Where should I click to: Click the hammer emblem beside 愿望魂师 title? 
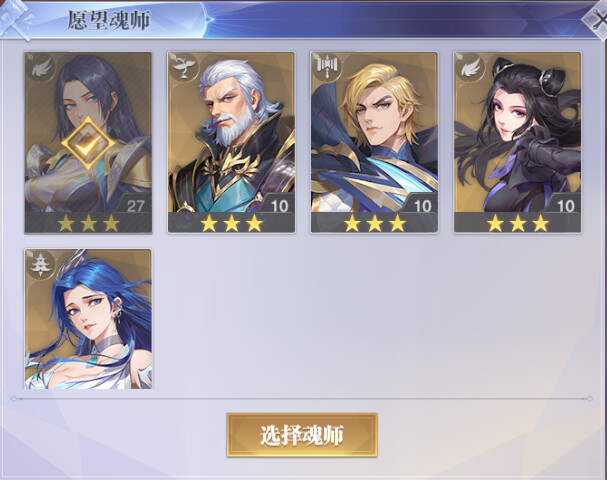click(x=15, y=19)
